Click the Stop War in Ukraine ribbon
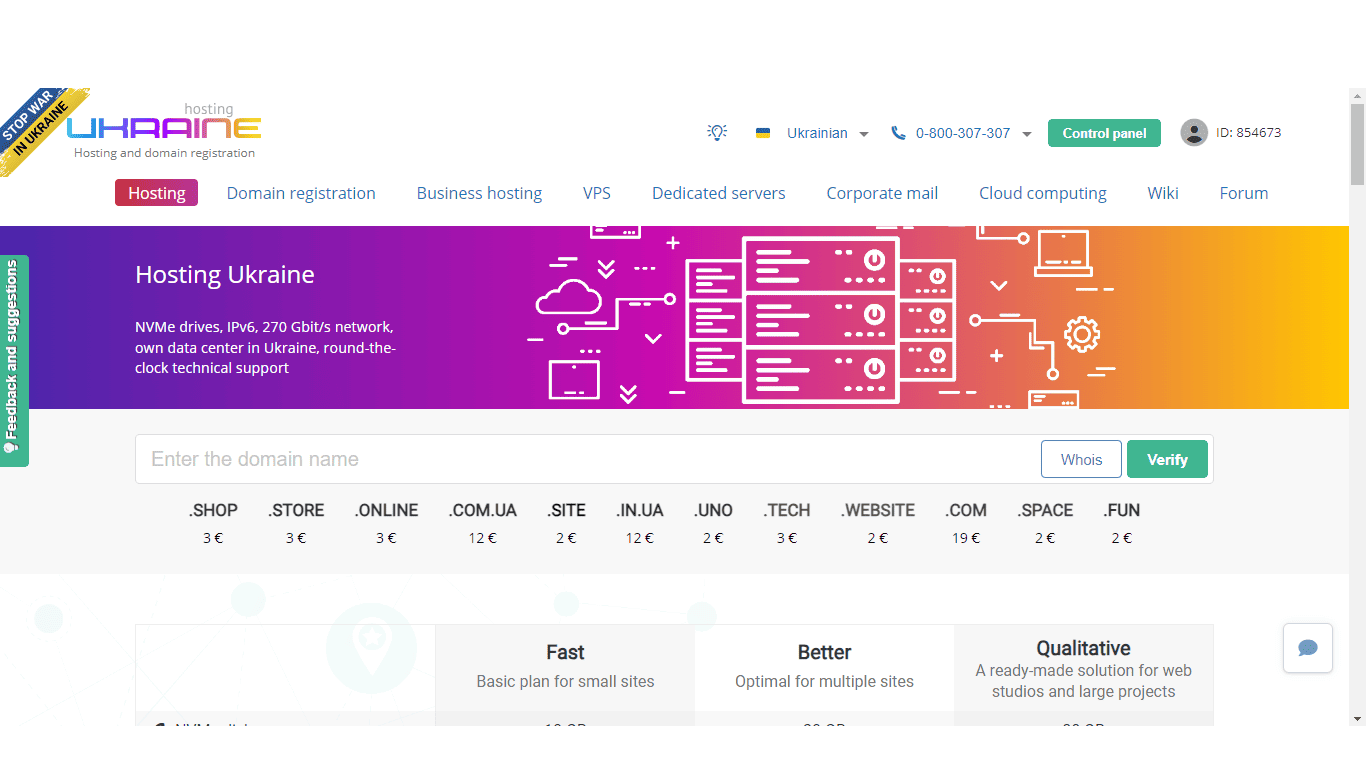1366x768 pixels. click(x=40, y=128)
